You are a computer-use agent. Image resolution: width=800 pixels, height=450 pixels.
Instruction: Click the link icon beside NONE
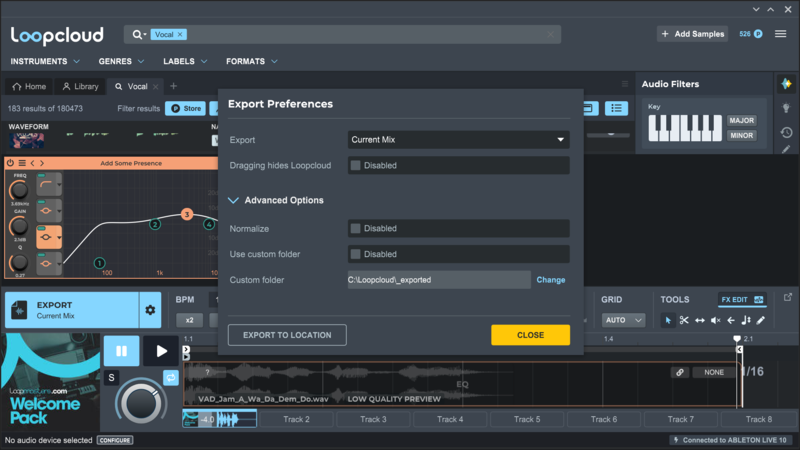click(x=680, y=372)
